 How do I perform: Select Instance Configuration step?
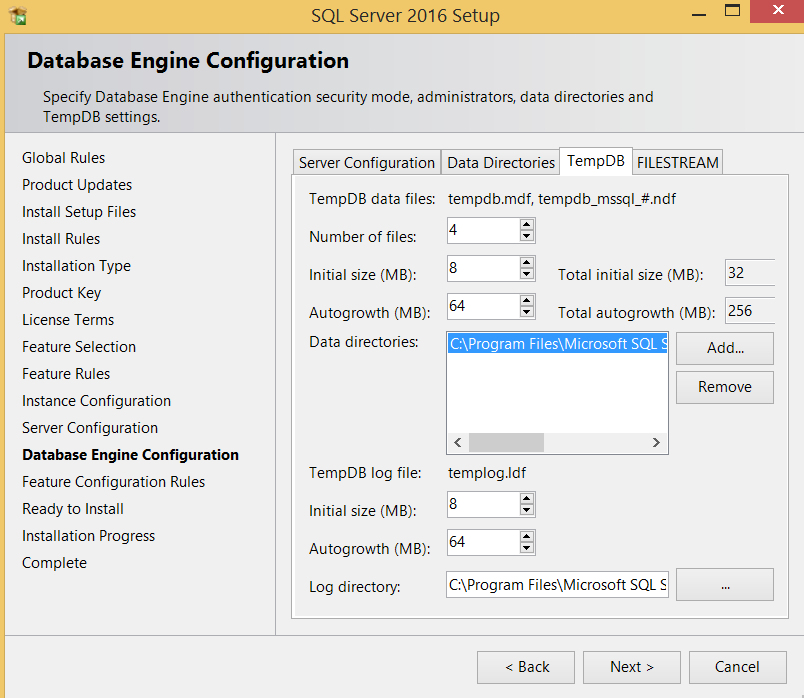coord(96,401)
